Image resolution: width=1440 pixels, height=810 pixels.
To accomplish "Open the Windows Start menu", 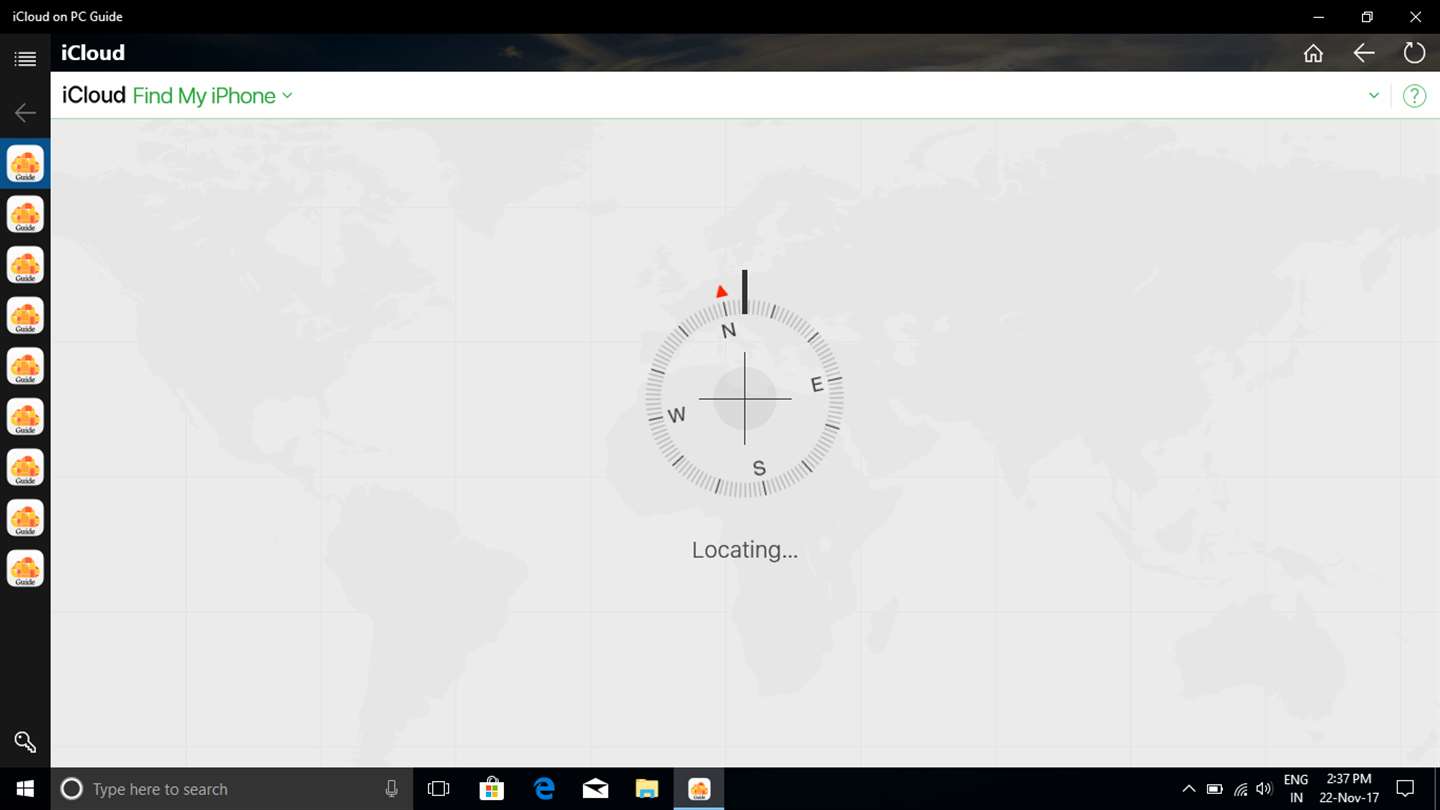I will pos(25,789).
